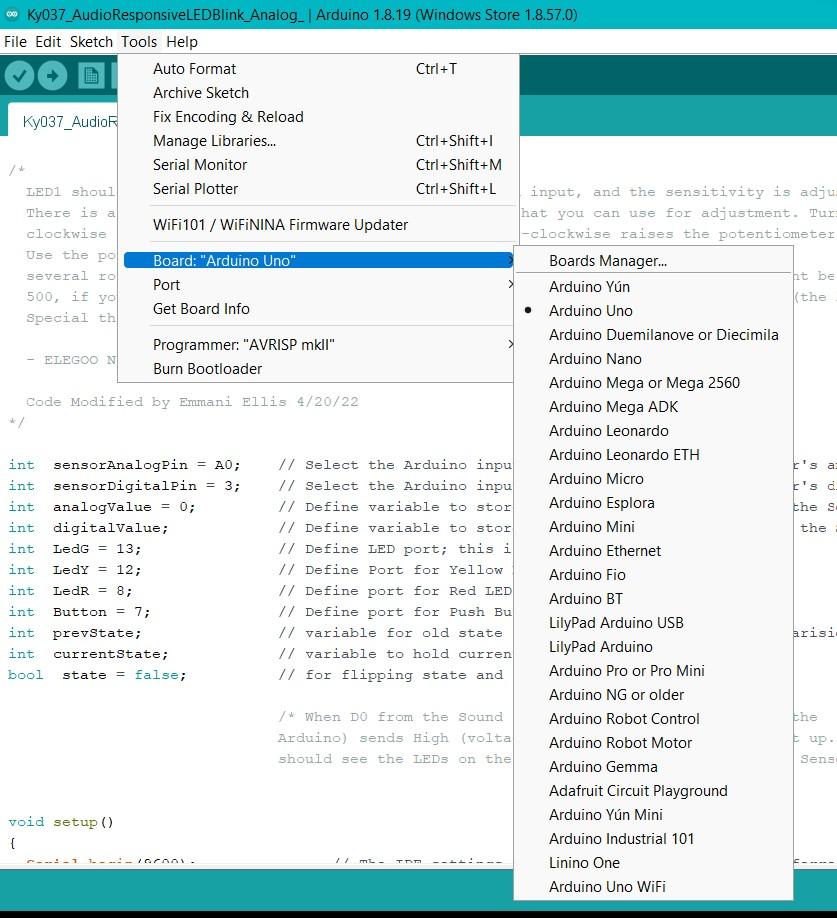Select the plain LilyPad Arduino board
837x918 pixels.
pyautogui.click(x=653, y=647)
